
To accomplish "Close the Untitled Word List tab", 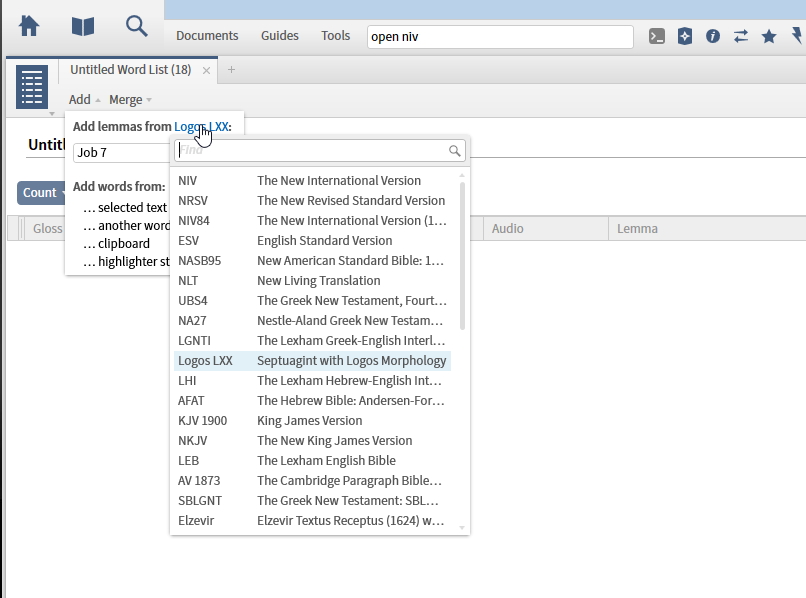I will (206, 70).
